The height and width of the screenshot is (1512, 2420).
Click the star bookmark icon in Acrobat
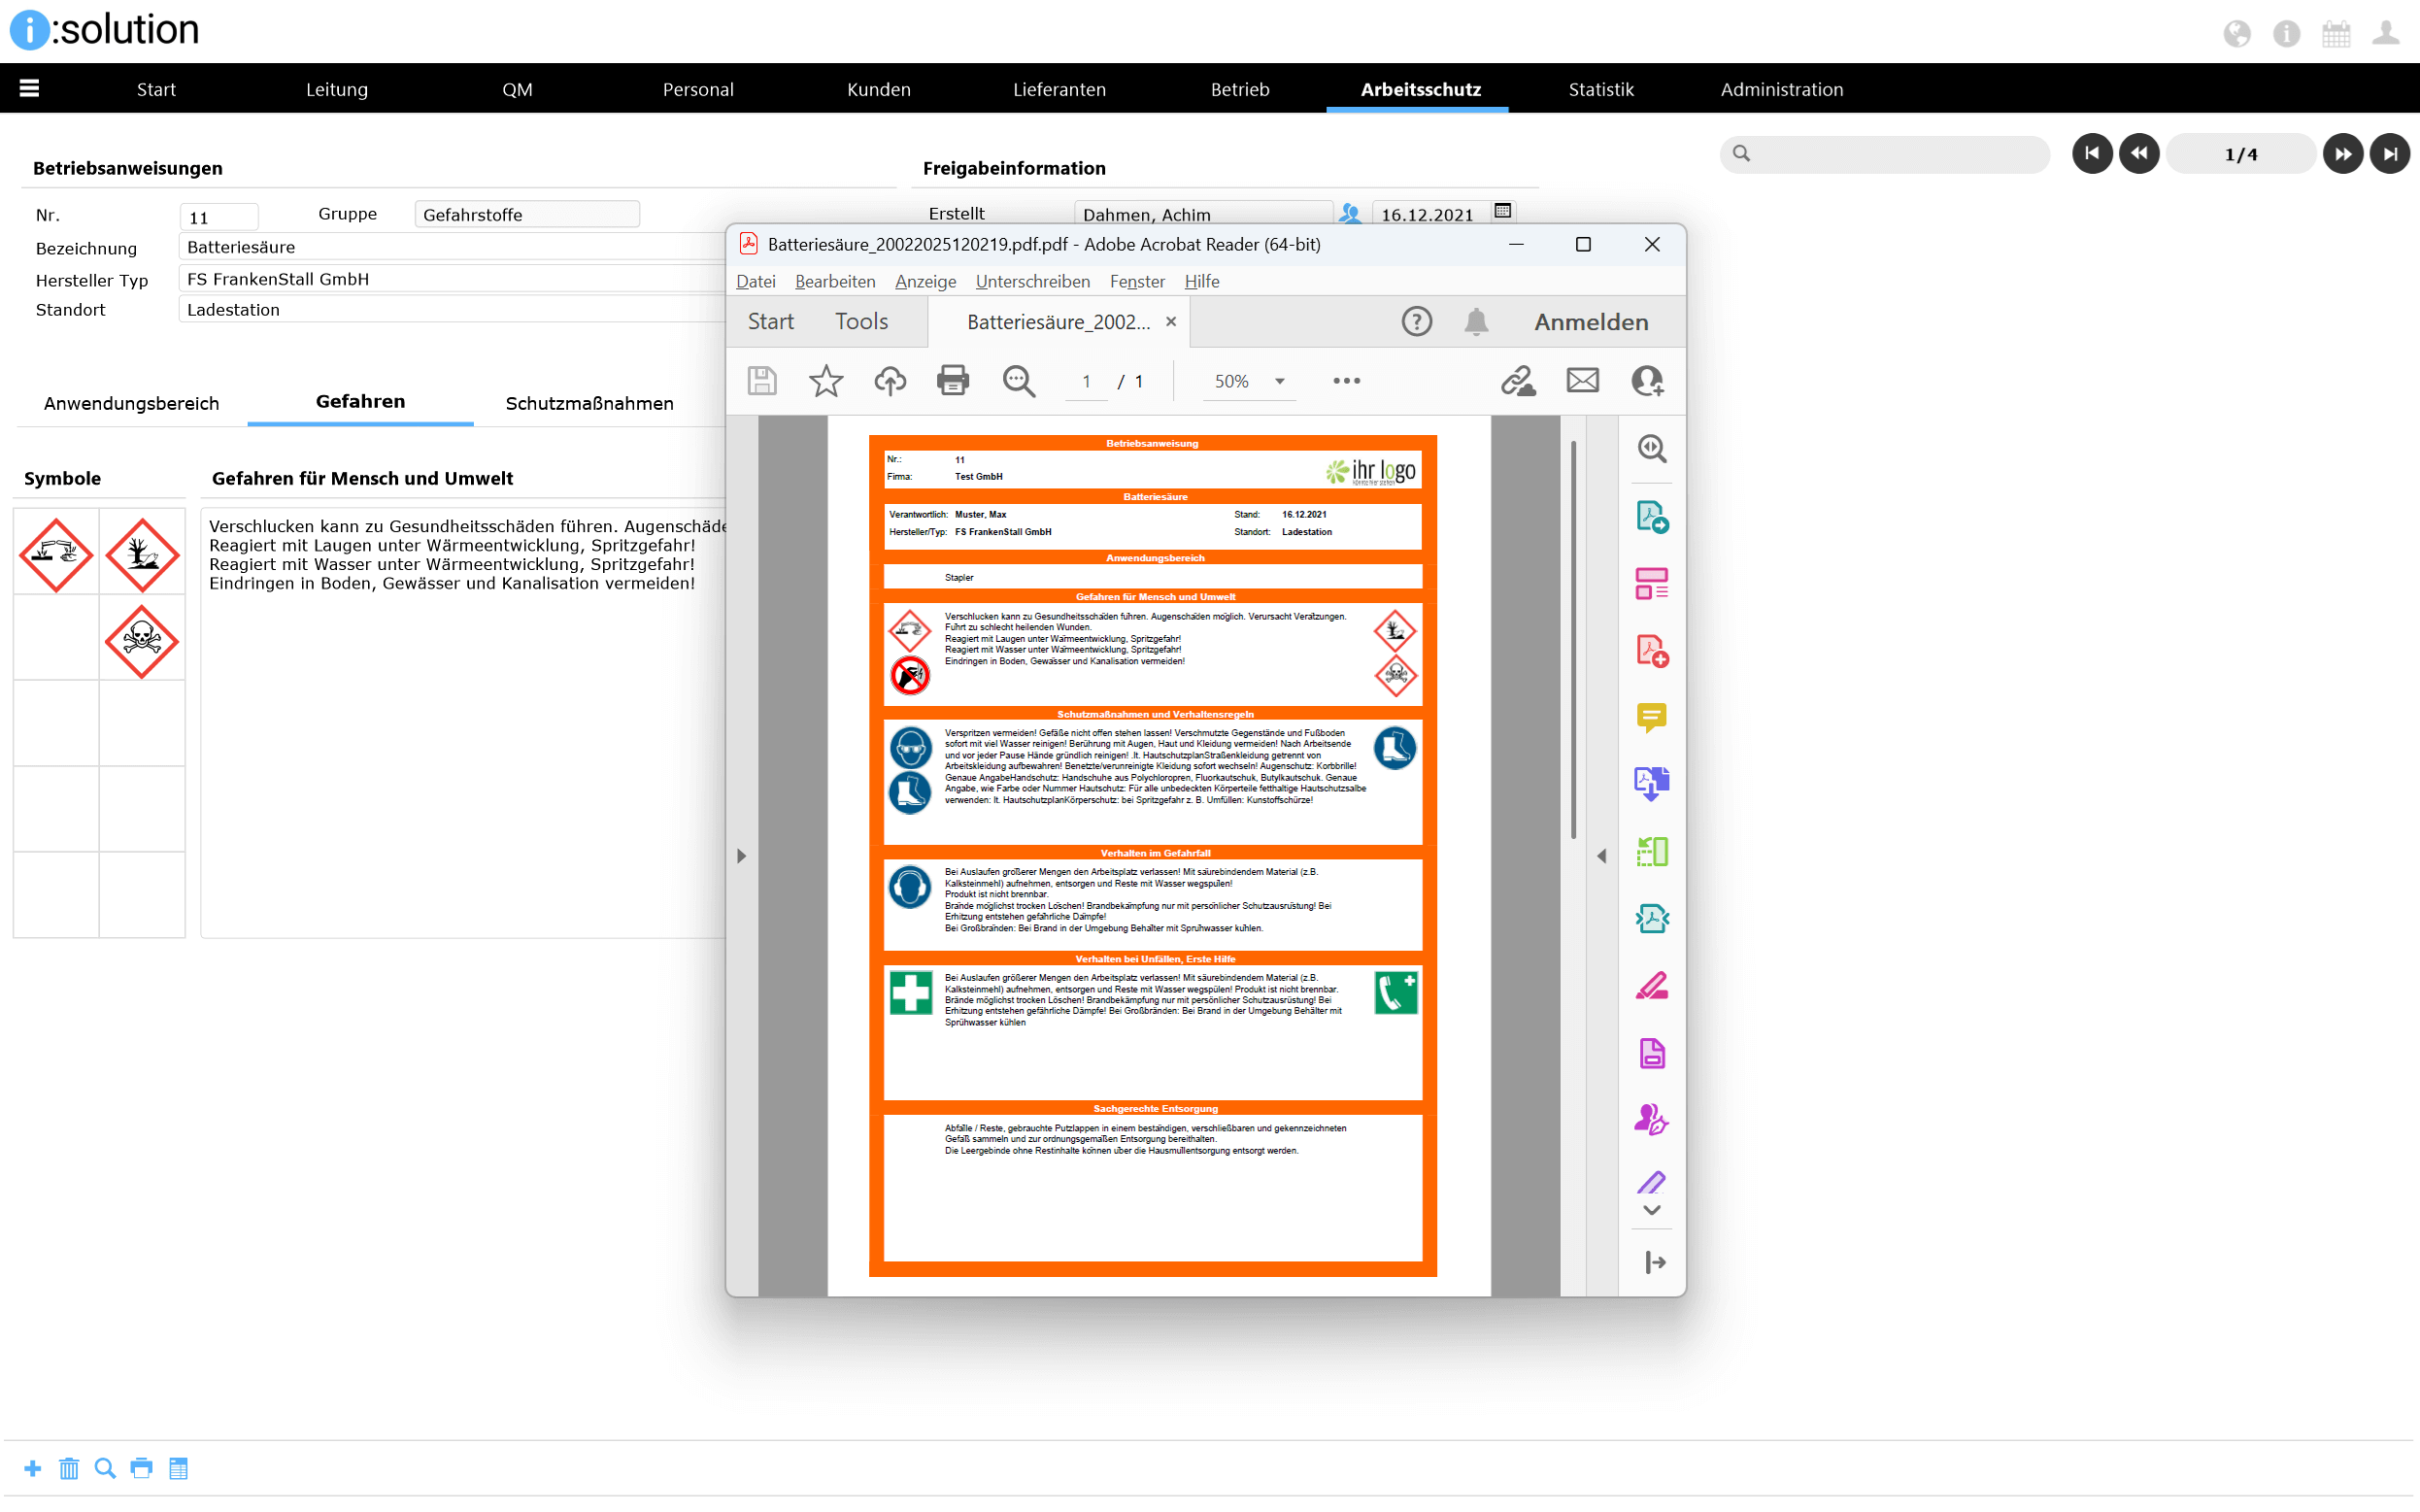pyautogui.click(x=825, y=381)
